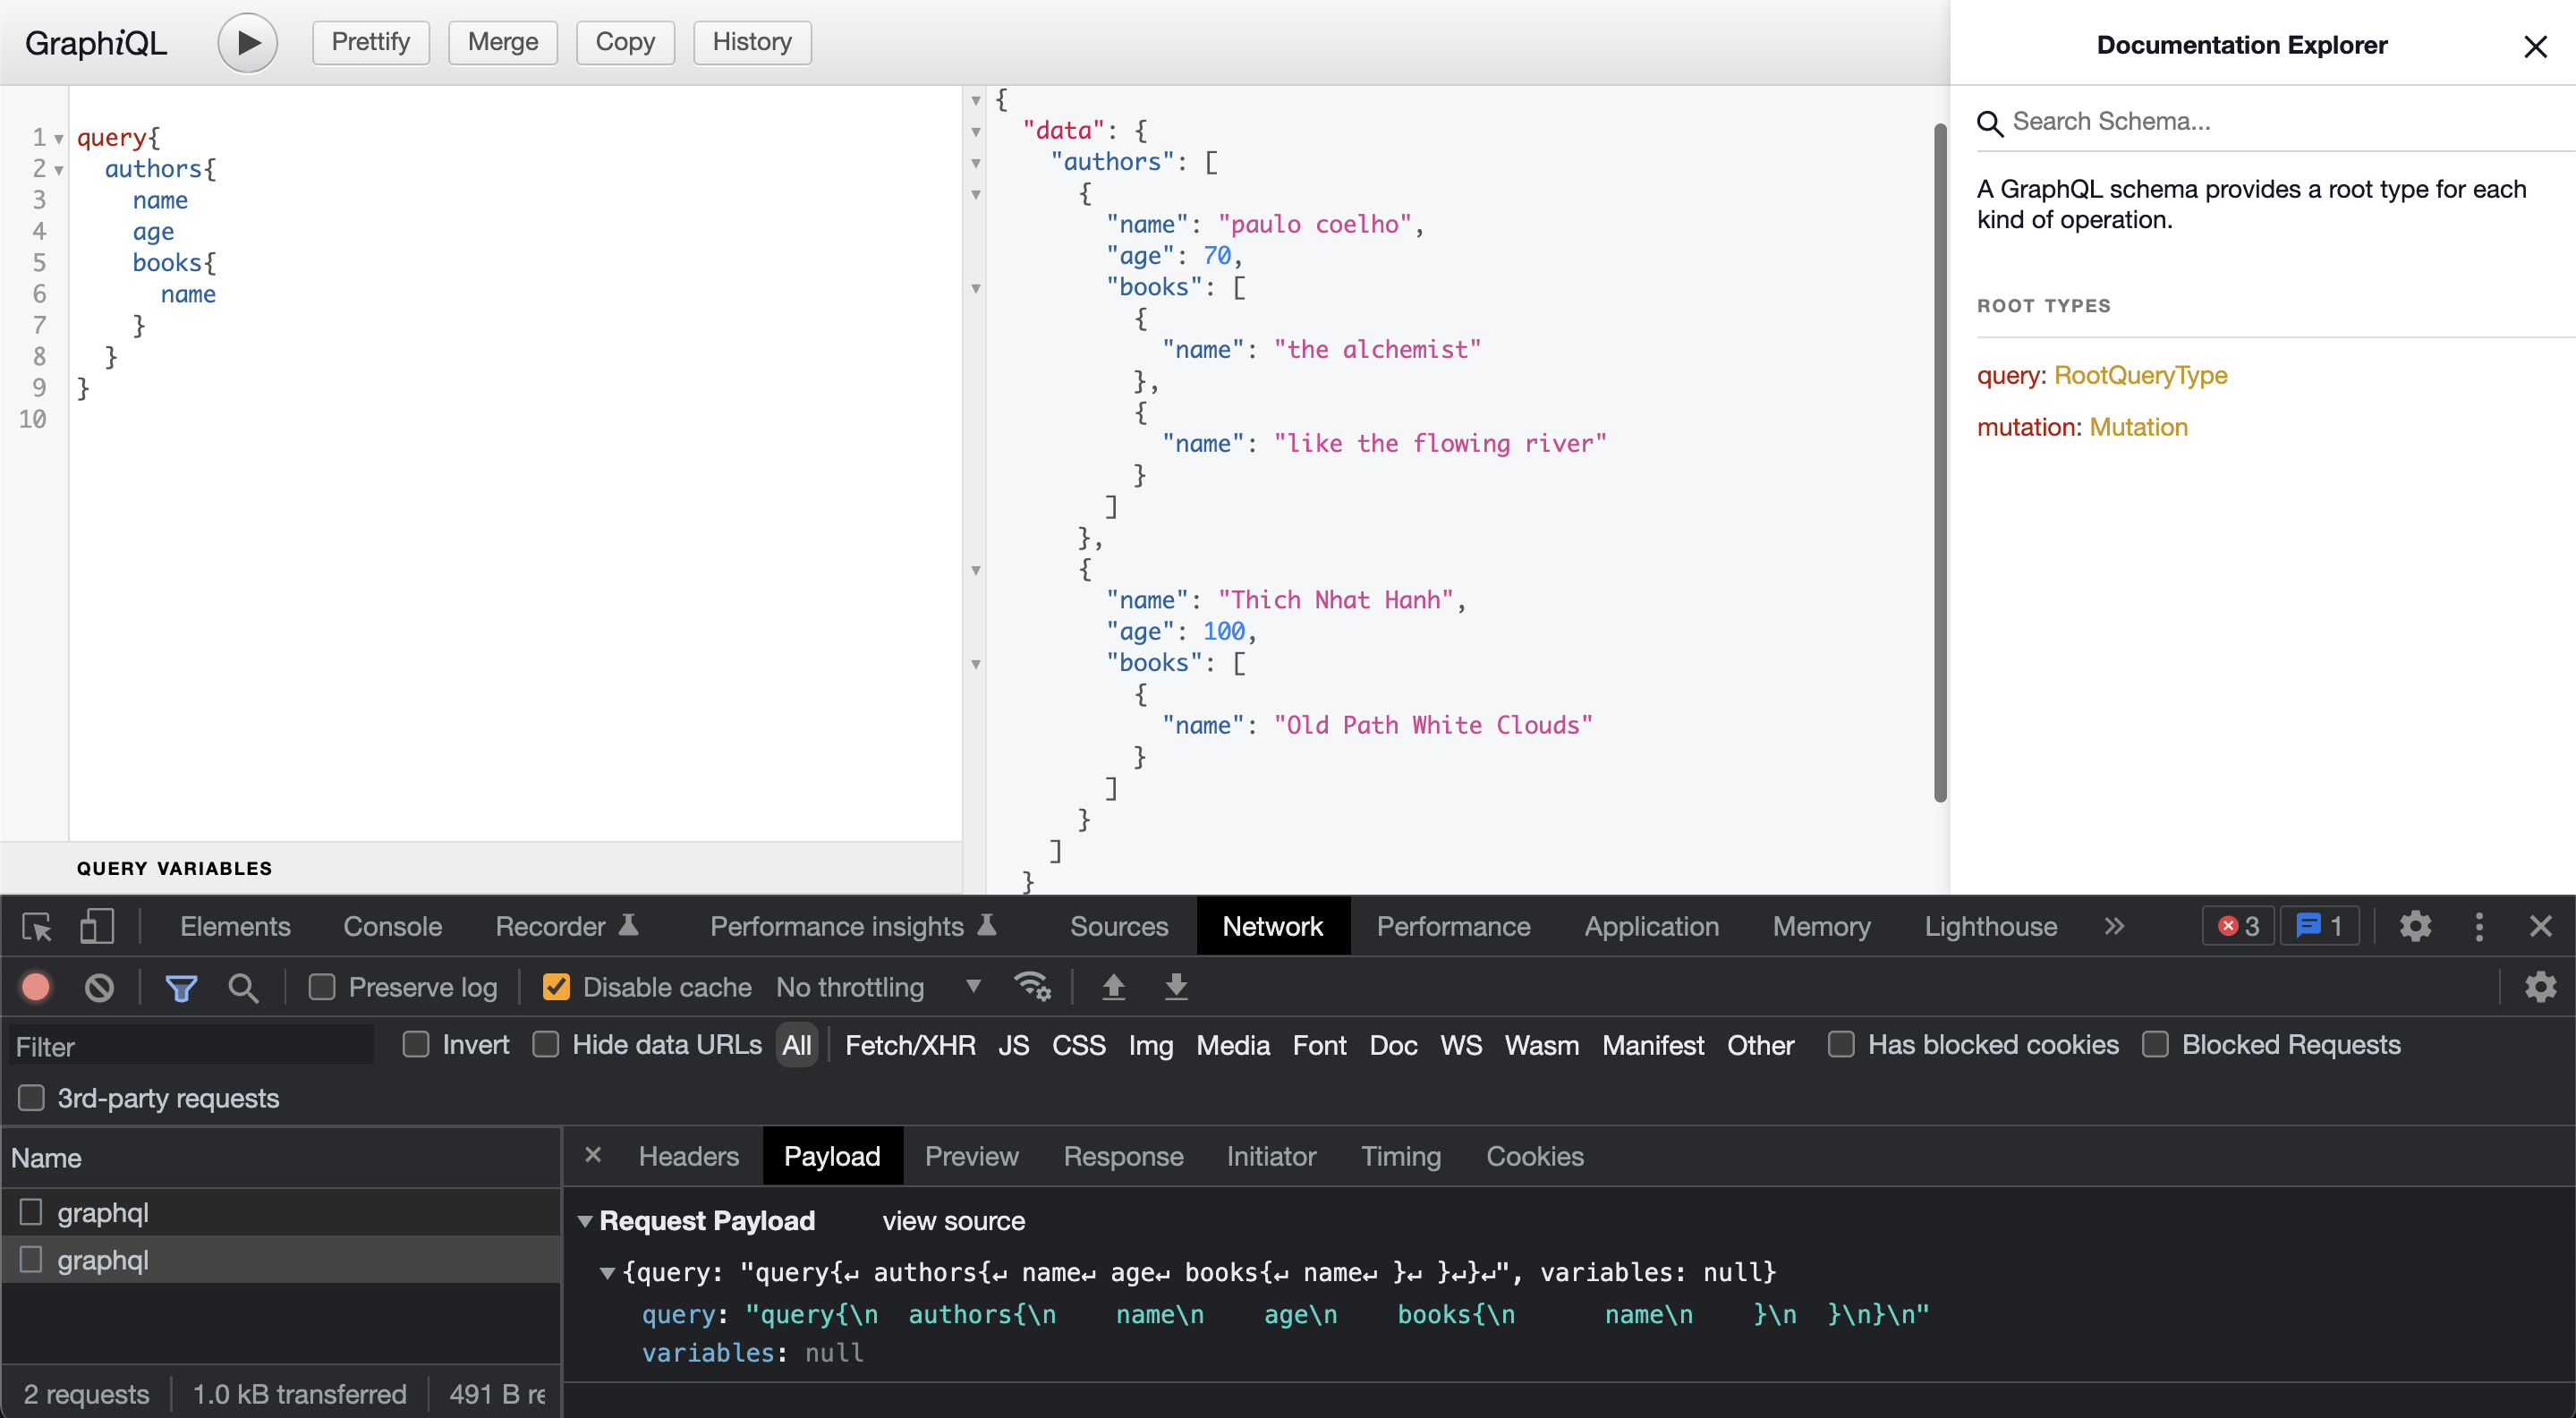Click the DevTools settings gear icon
This screenshot has height=1418, width=2576.
[x=2415, y=926]
